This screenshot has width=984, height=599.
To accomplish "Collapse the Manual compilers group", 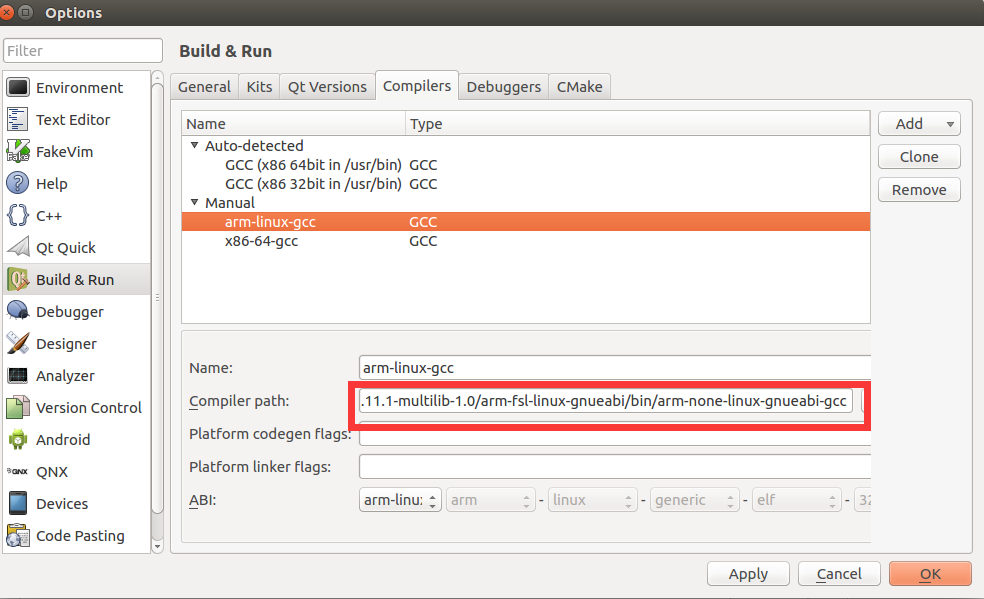I will 193,202.
